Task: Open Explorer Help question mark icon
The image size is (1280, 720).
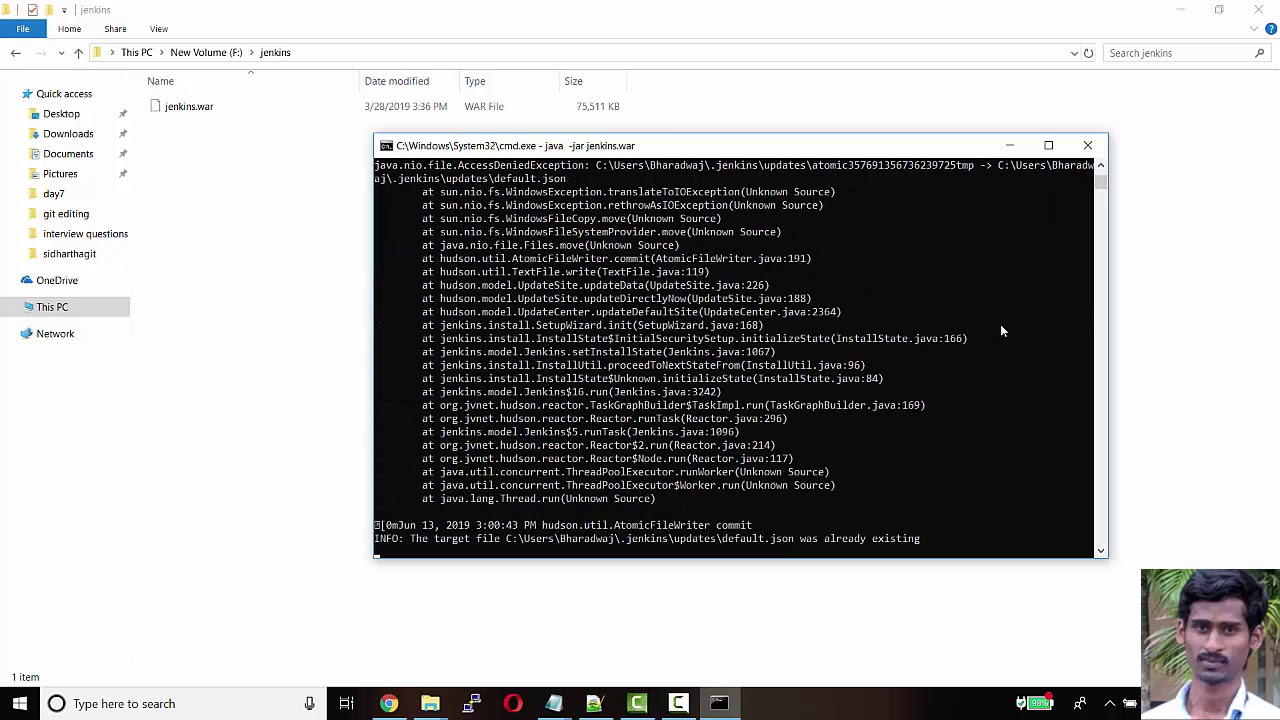Action: tap(1270, 29)
